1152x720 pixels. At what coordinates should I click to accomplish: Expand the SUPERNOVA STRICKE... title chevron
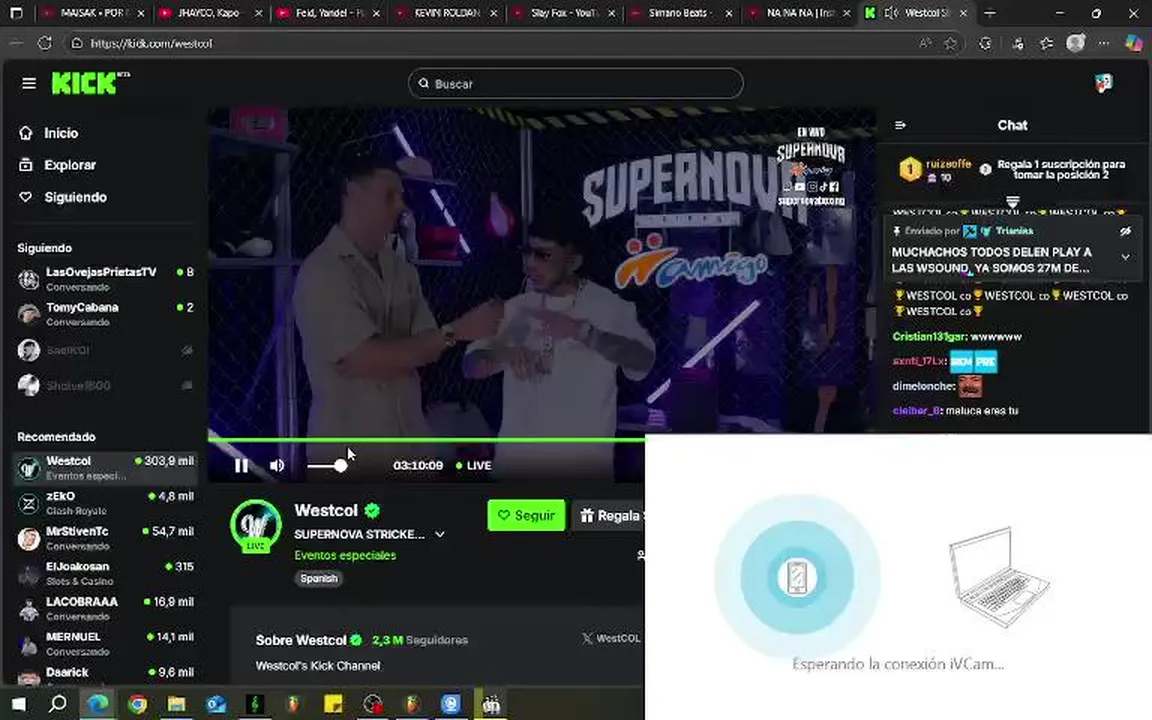click(439, 534)
